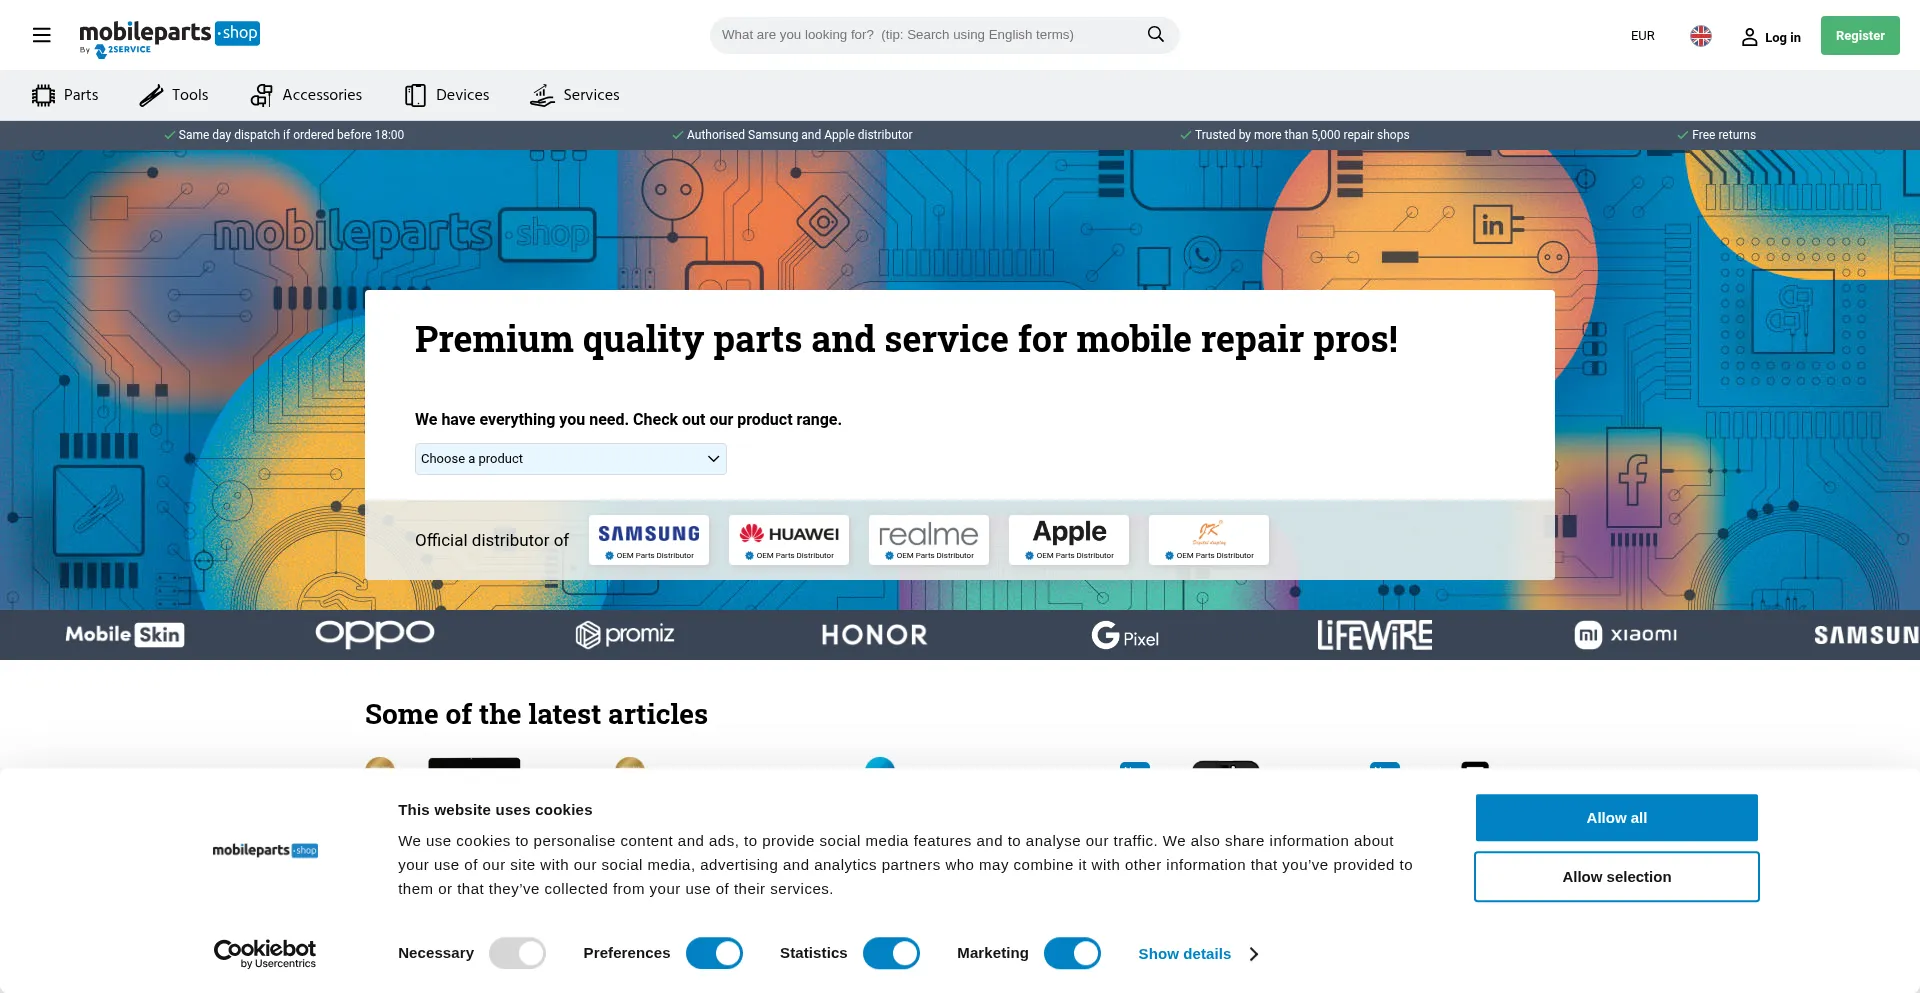
Task: Toggle the Necessary cookies switch
Action: coord(517,954)
